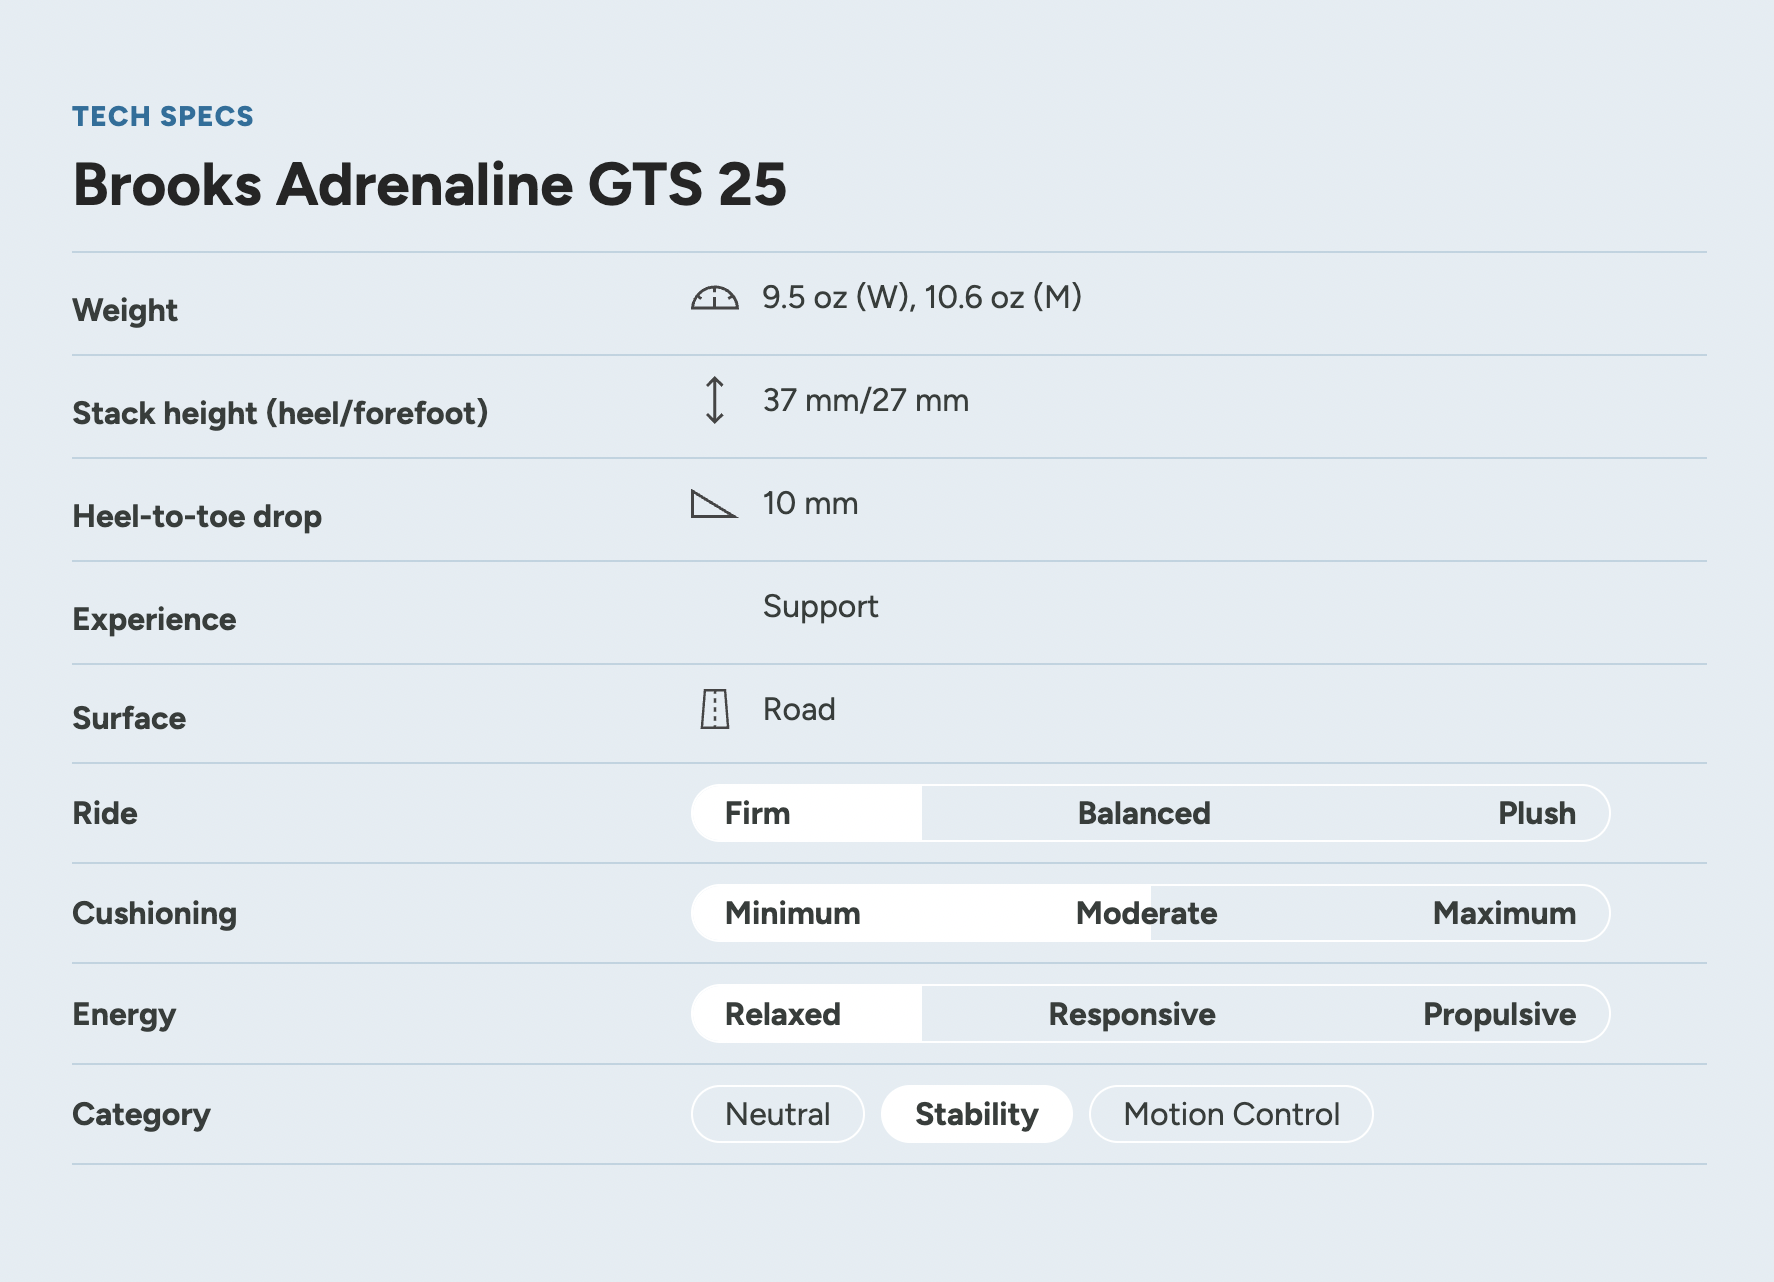This screenshot has width=1774, height=1282.
Task: Click the 37 mm/27 mm stack height value
Action: [865, 400]
